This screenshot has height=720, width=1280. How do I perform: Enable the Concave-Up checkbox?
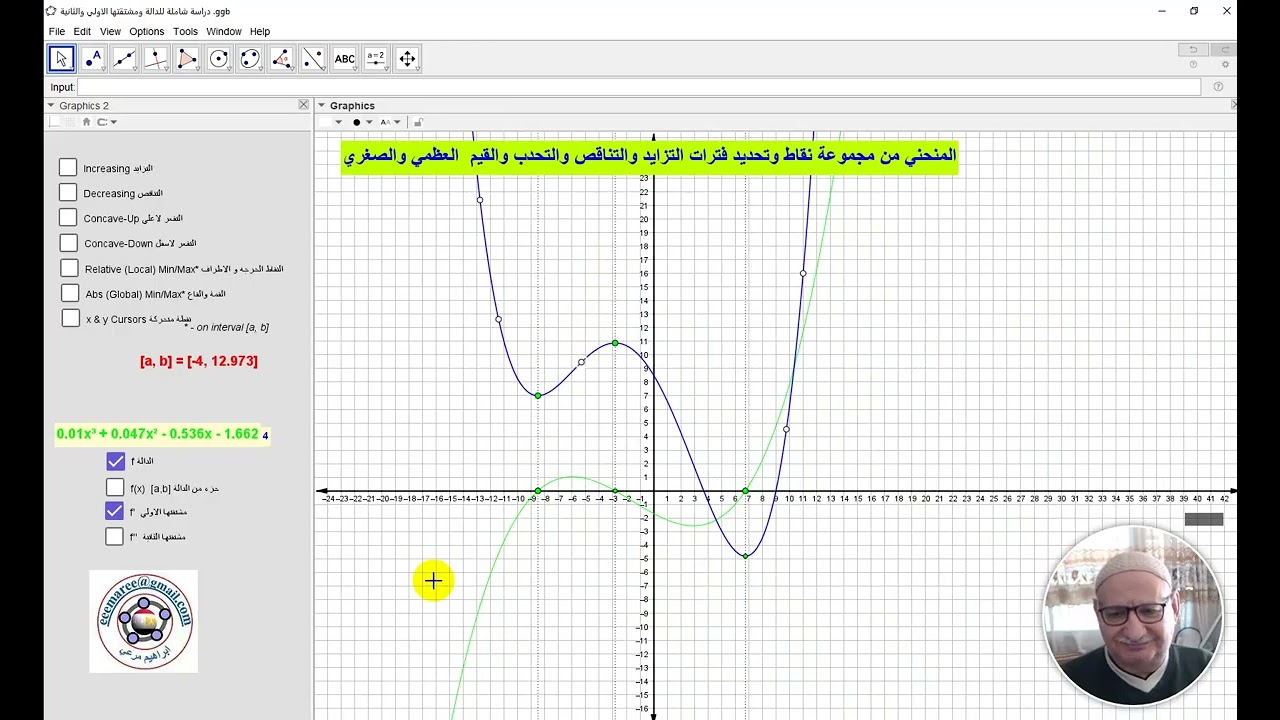click(68, 217)
